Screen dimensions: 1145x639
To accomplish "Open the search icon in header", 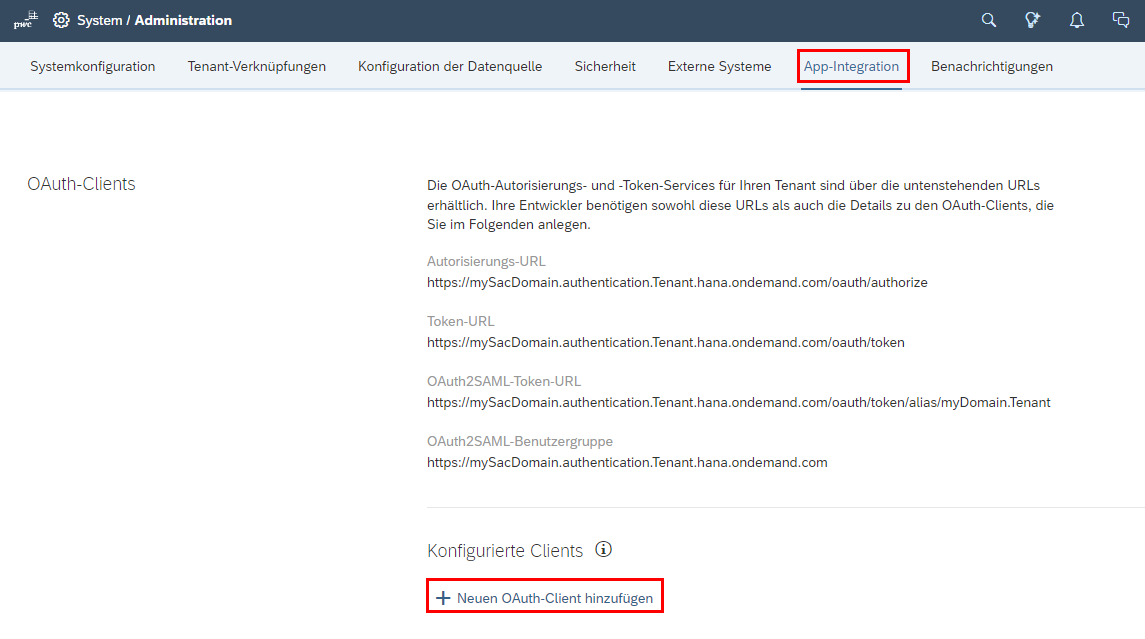I will [x=989, y=20].
